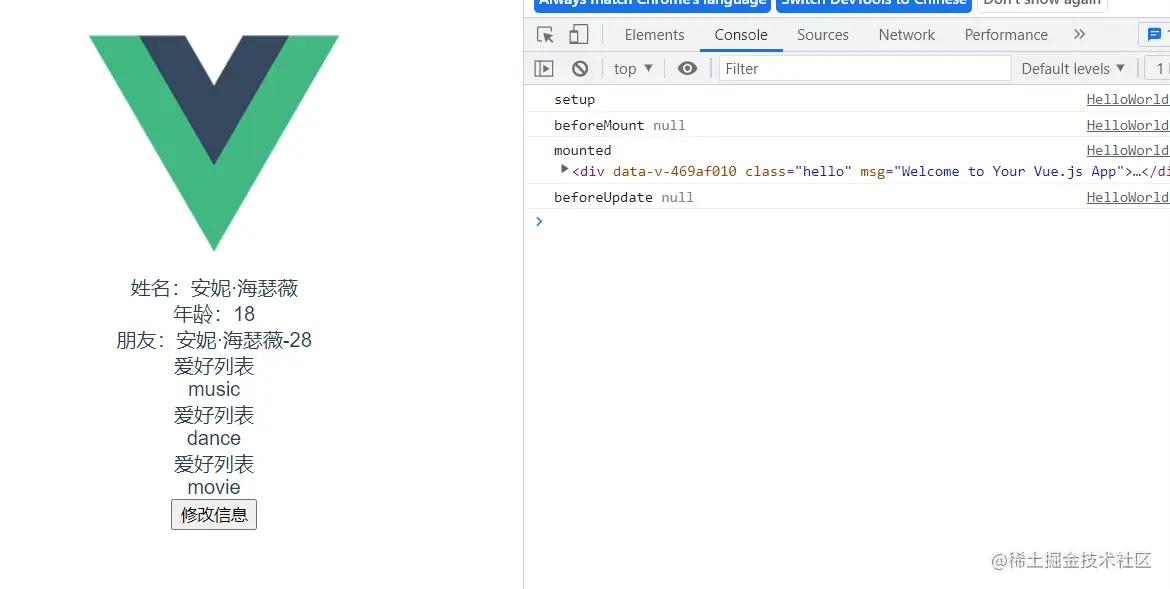Click the movie hobby item
1170x589 pixels.
pos(214,487)
